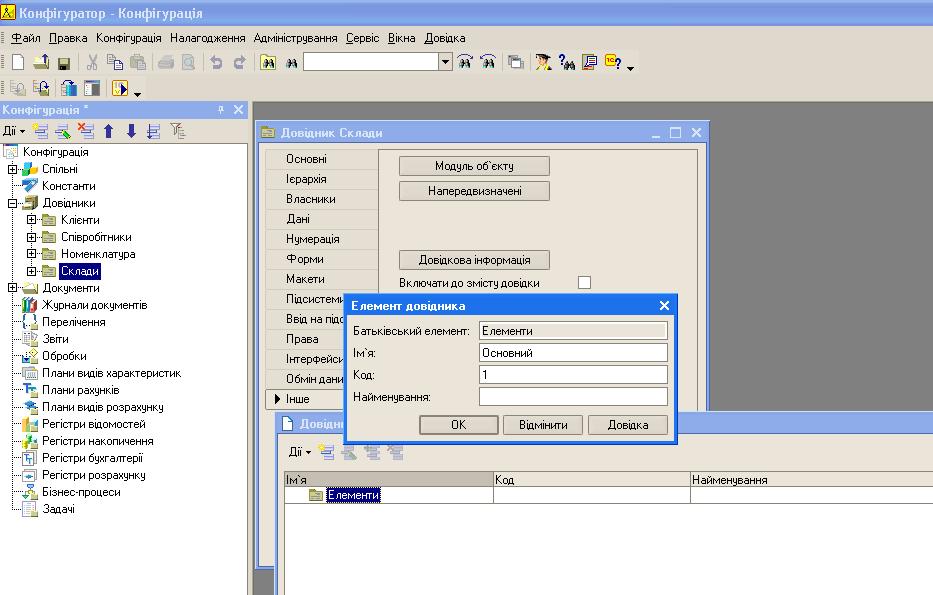The height and width of the screenshot is (595, 933).
Task: Open the Дії dropdown in Конфігурація panel
Action: [x=14, y=131]
